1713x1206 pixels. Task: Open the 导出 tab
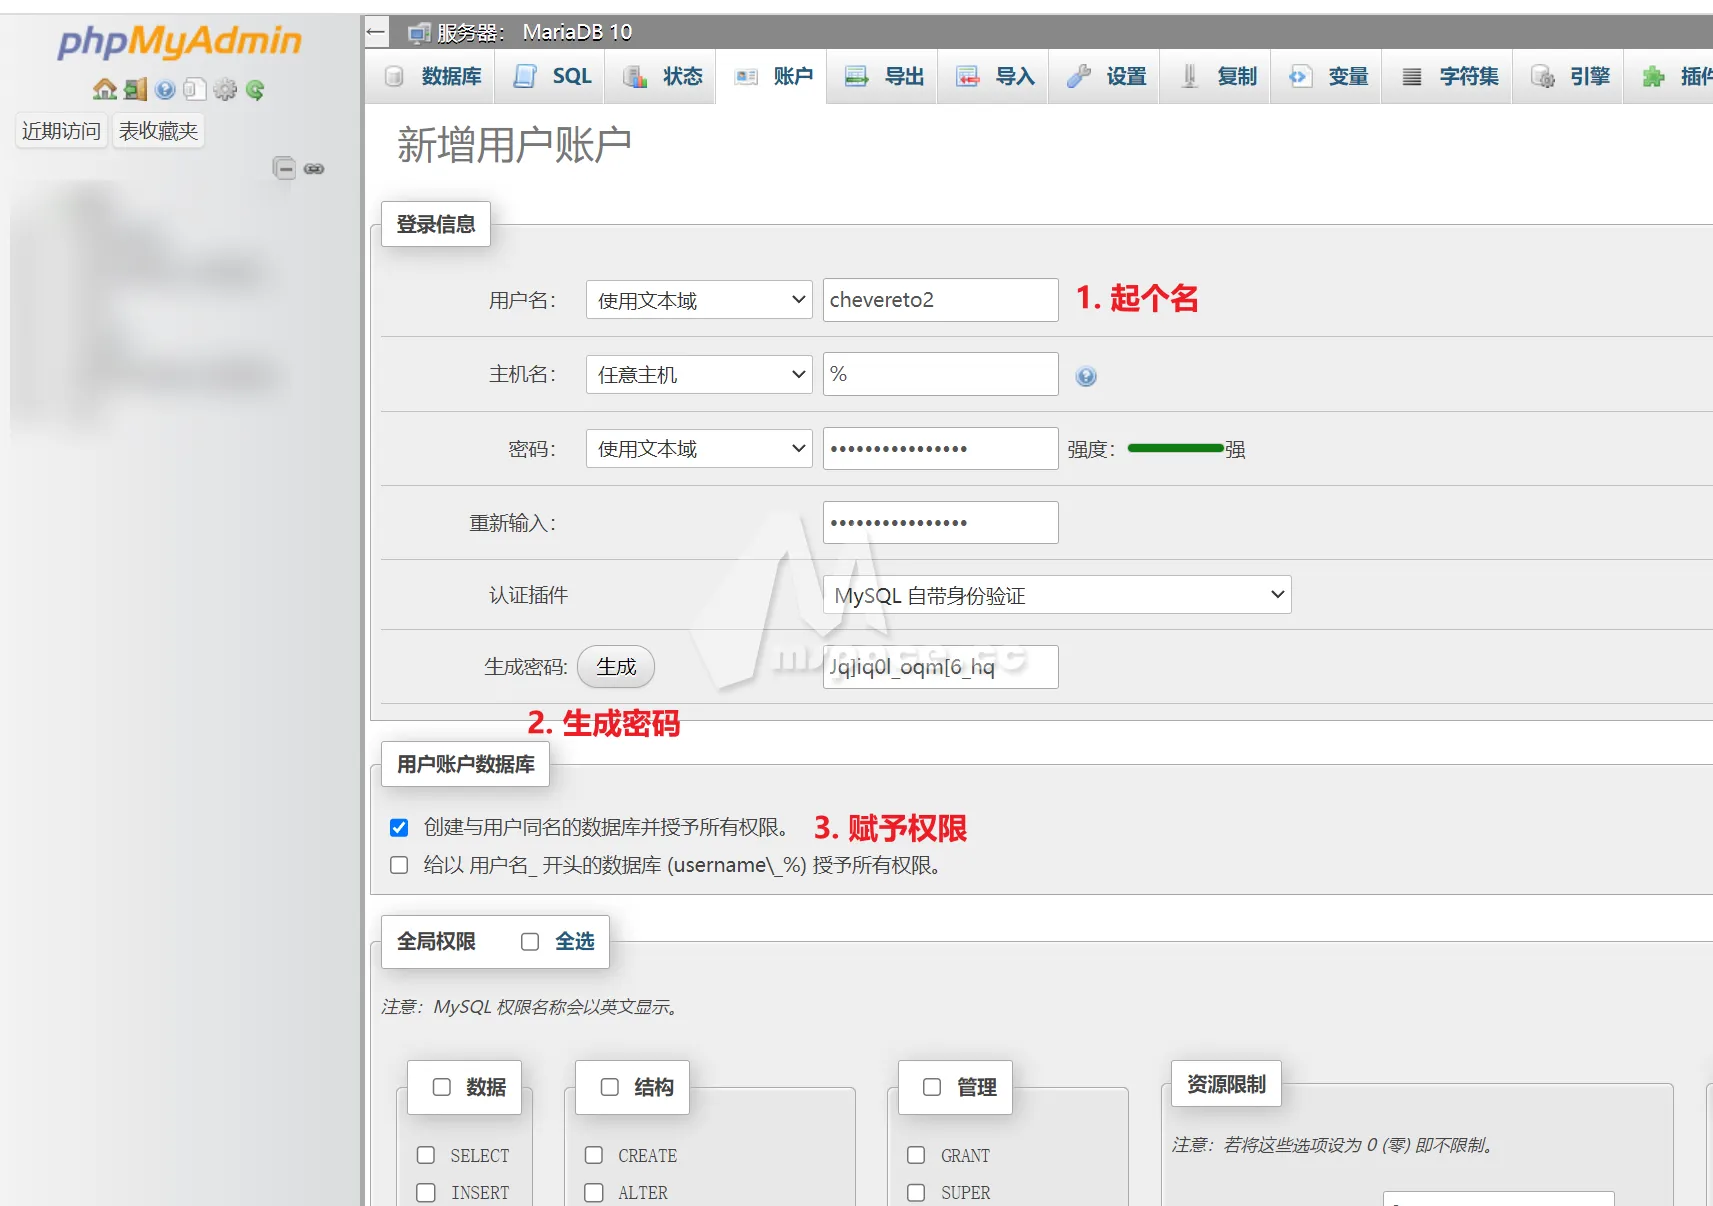coord(883,76)
